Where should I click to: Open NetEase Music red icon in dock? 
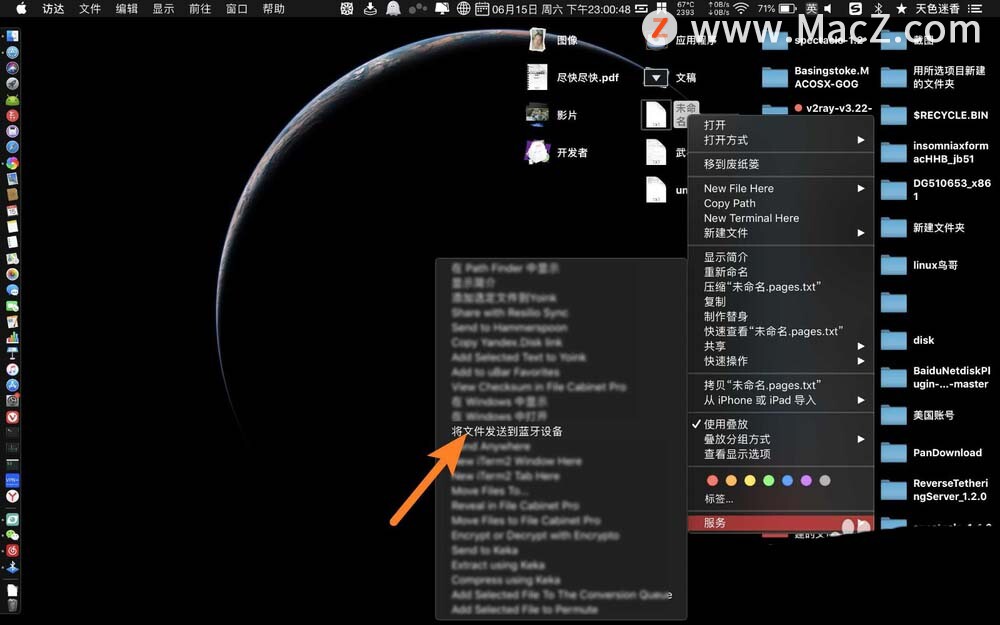pyautogui.click(x=12, y=551)
